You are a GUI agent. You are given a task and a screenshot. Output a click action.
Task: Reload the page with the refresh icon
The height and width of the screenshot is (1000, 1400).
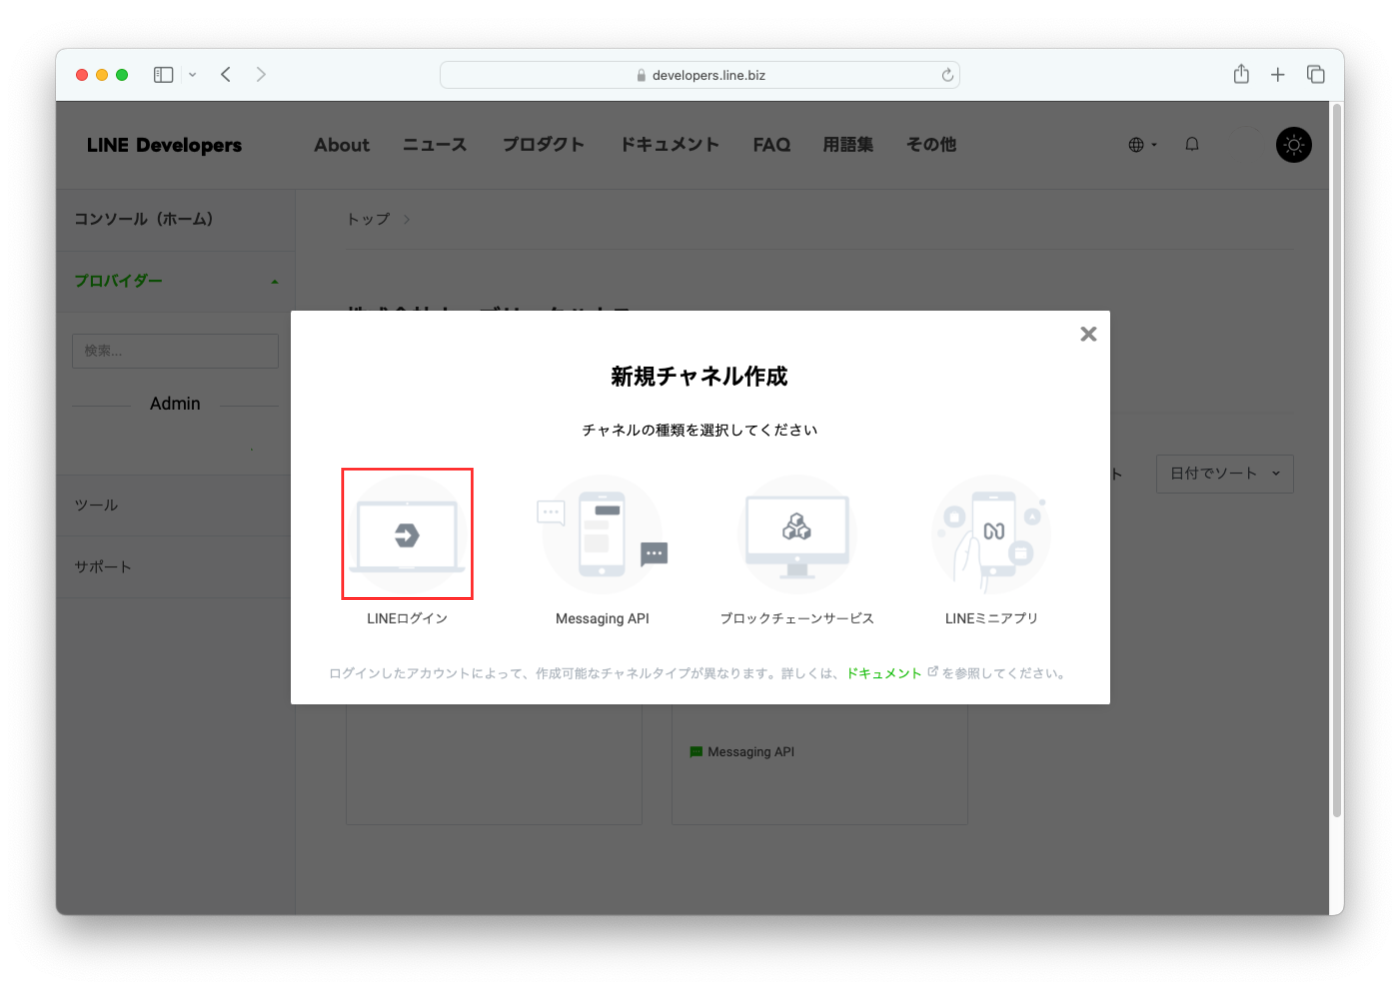(947, 75)
